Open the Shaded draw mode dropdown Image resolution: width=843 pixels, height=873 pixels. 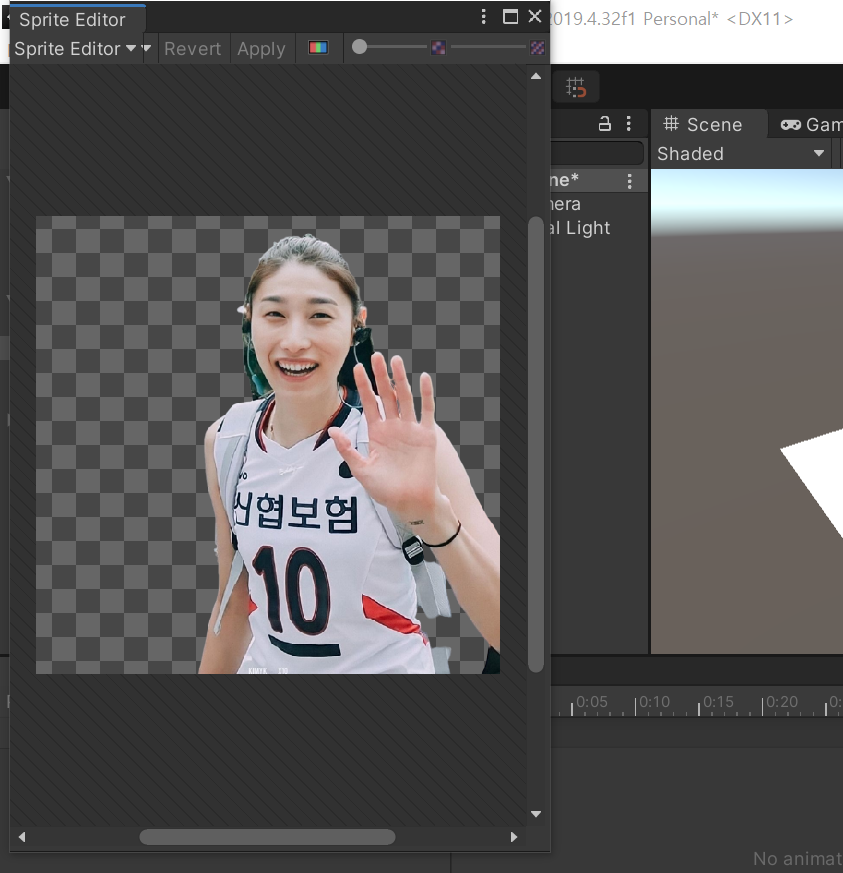tap(741, 154)
